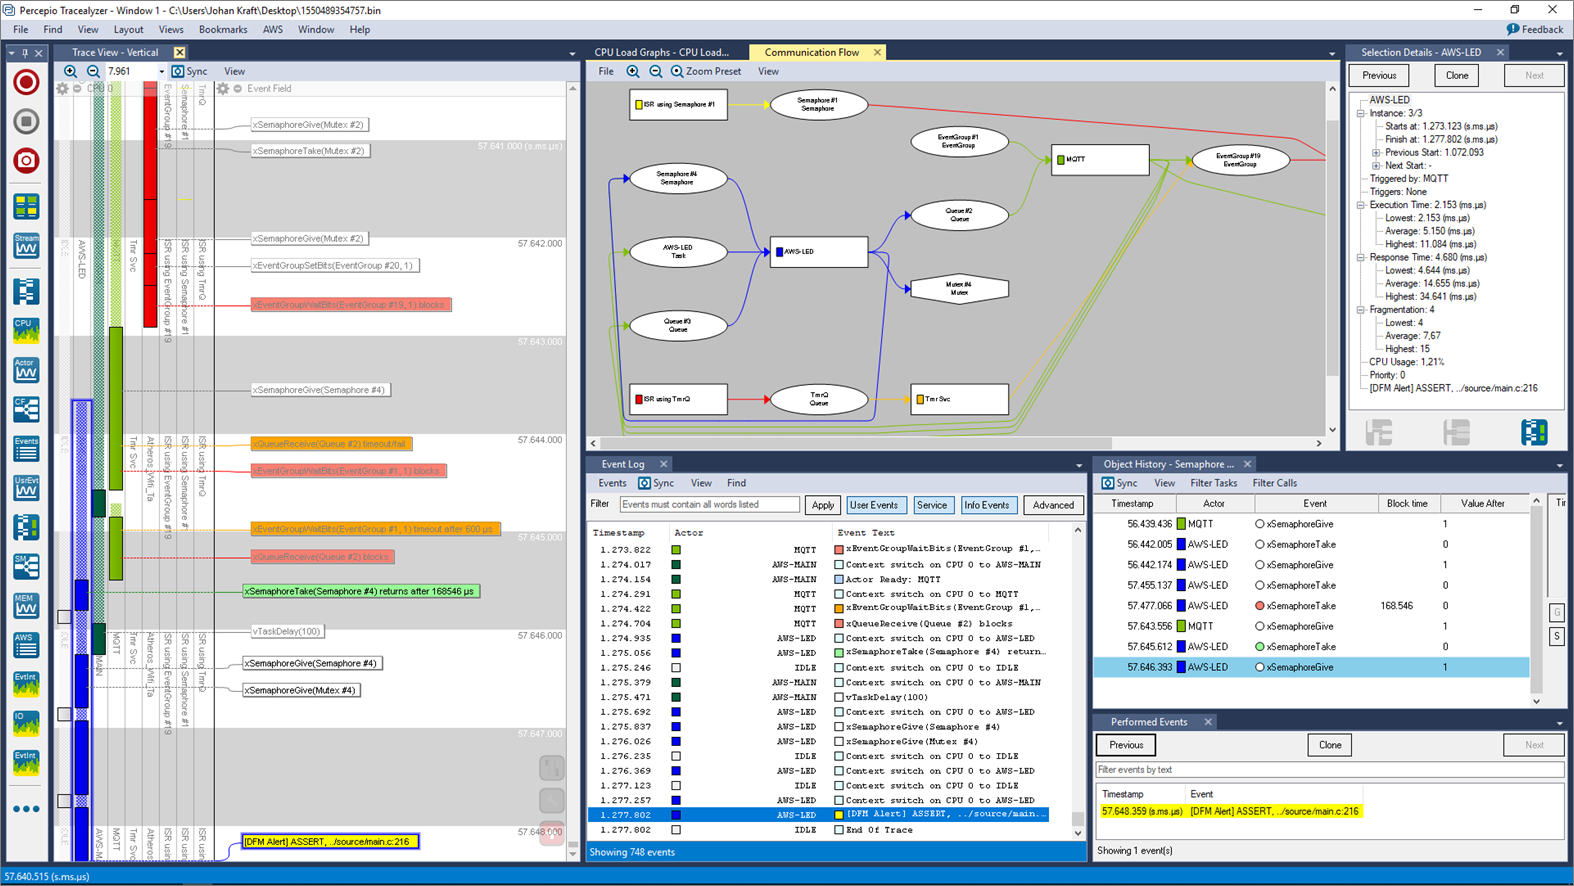Viewport: 1574px width, 886px height.
Task: Open the Views menu in the menu bar
Action: (171, 29)
